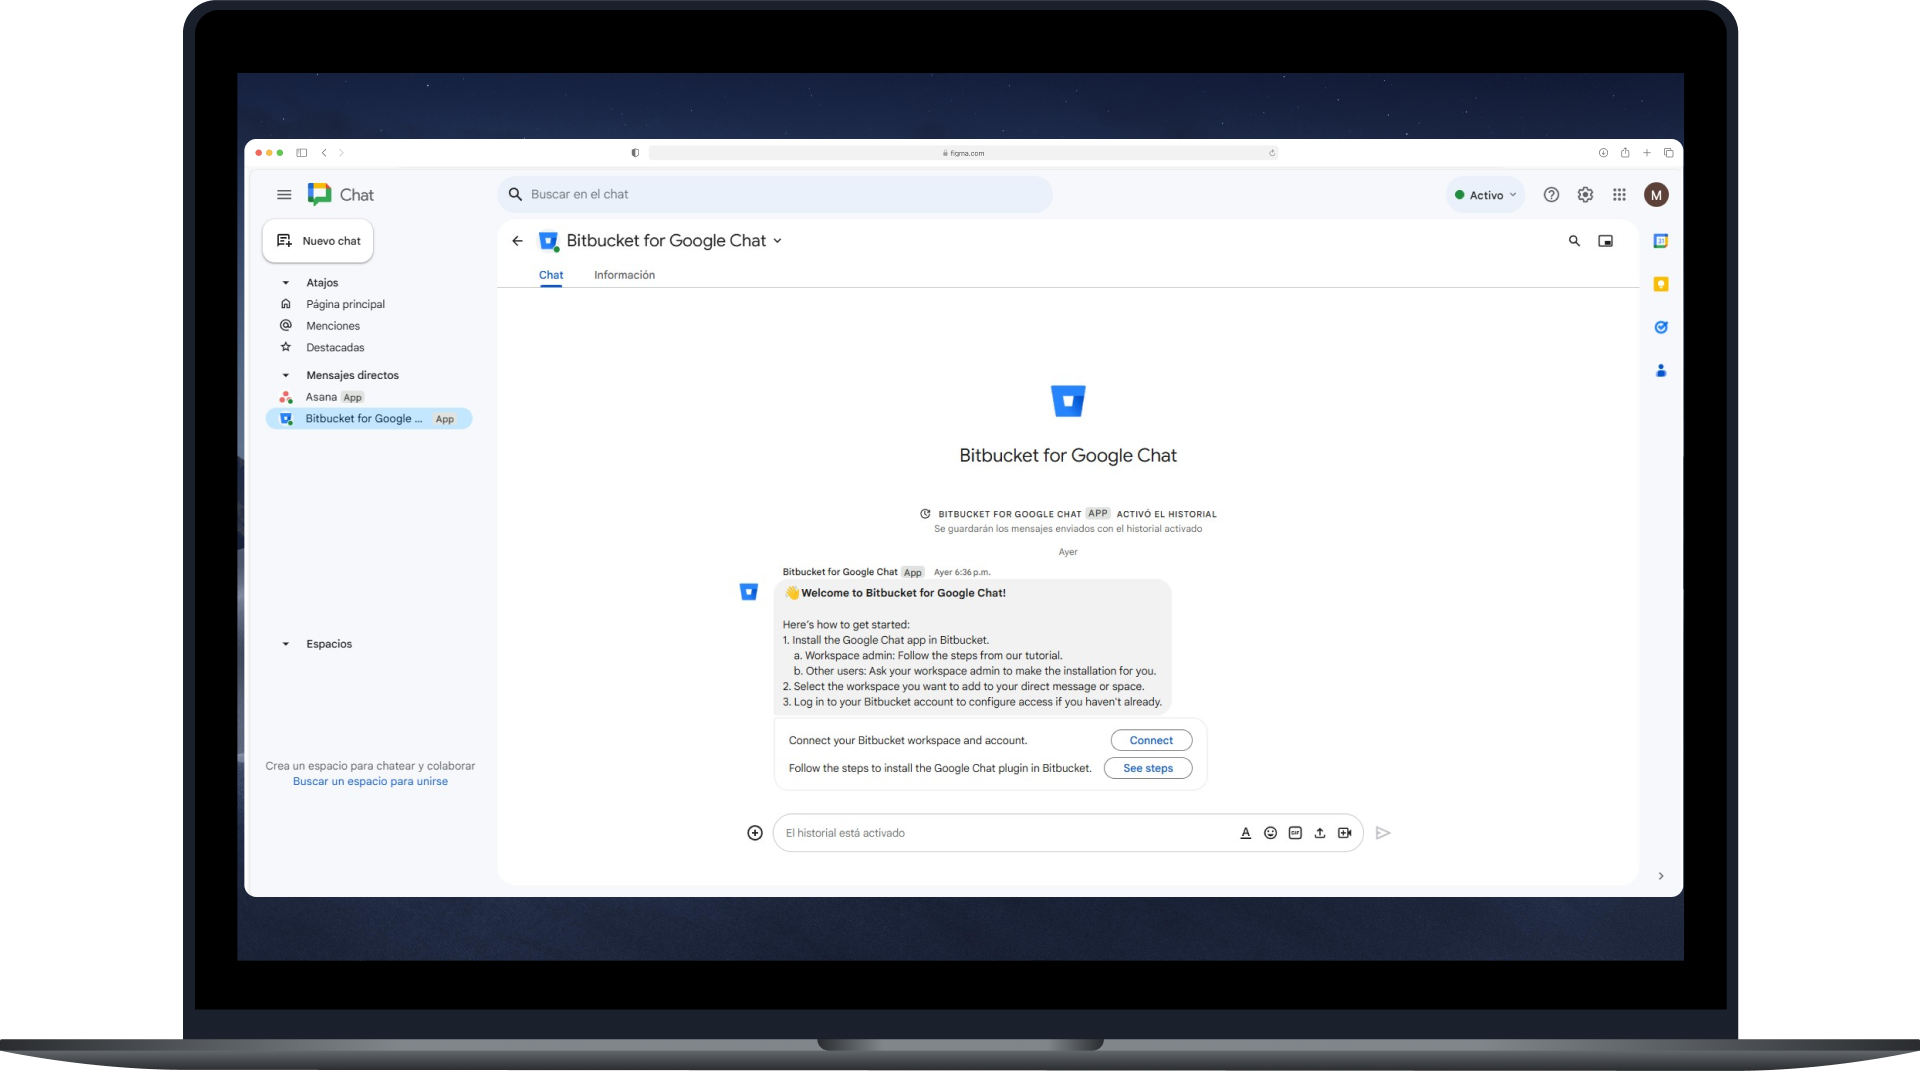This screenshot has width=1920, height=1071.
Task: Open conversation in pop-out window icon
Action: 1605,241
